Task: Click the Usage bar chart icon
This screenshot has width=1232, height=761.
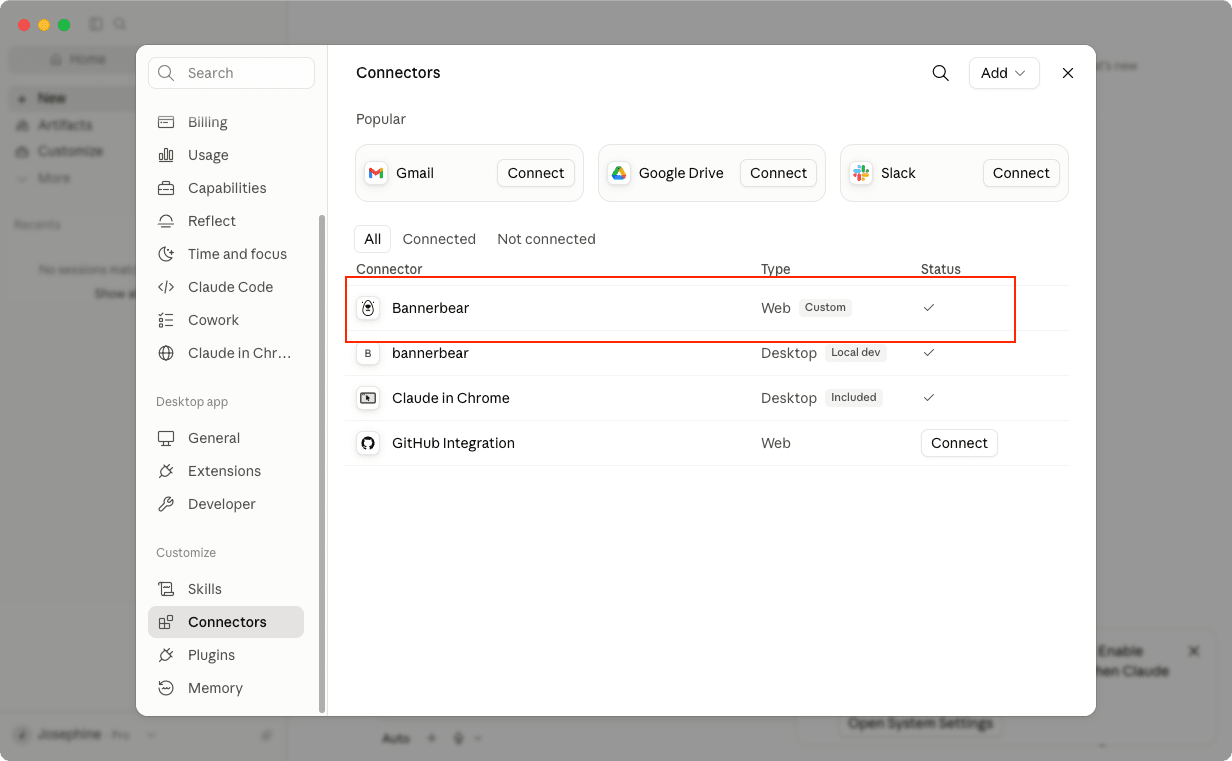Action: tap(166, 155)
